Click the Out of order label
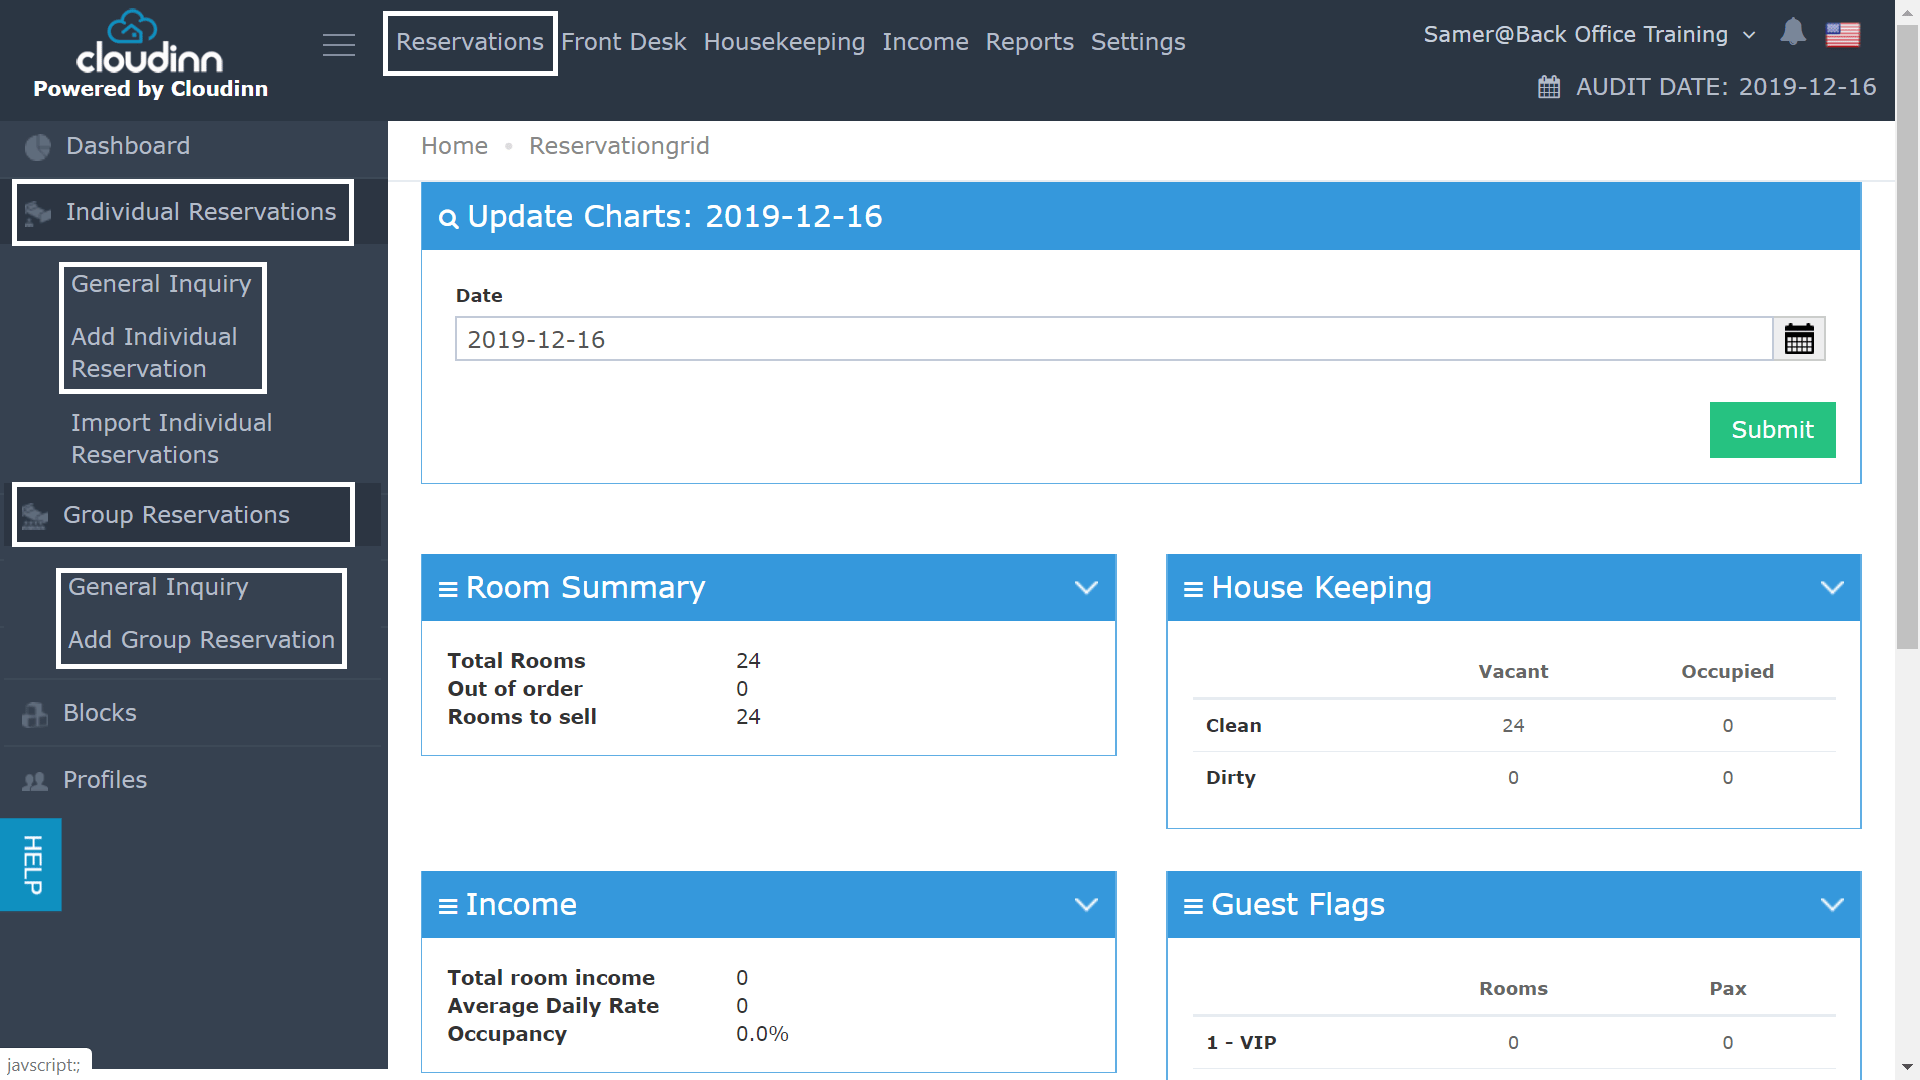Image resolution: width=1920 pixels, height=1080 pixels. (515, 689)
